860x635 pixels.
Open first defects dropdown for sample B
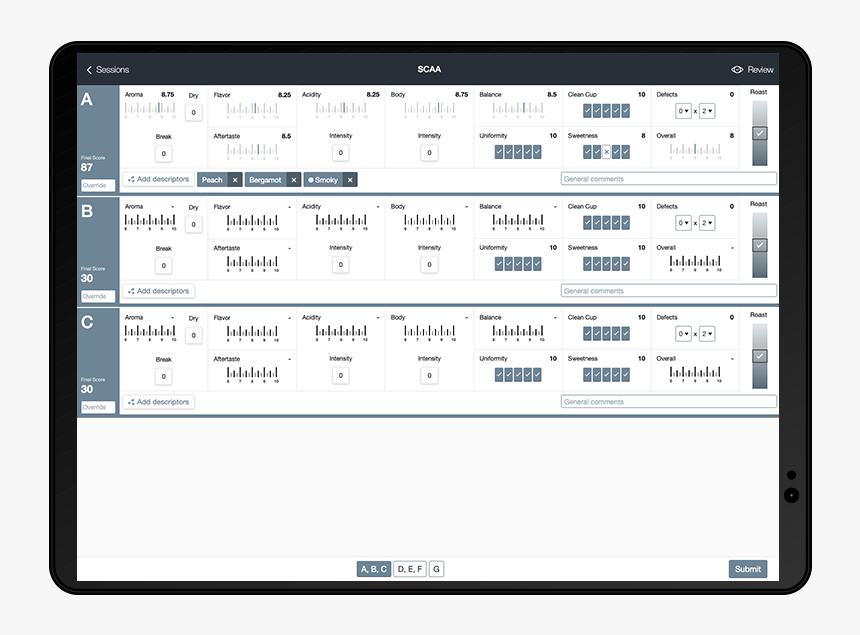tap(683, 223)
